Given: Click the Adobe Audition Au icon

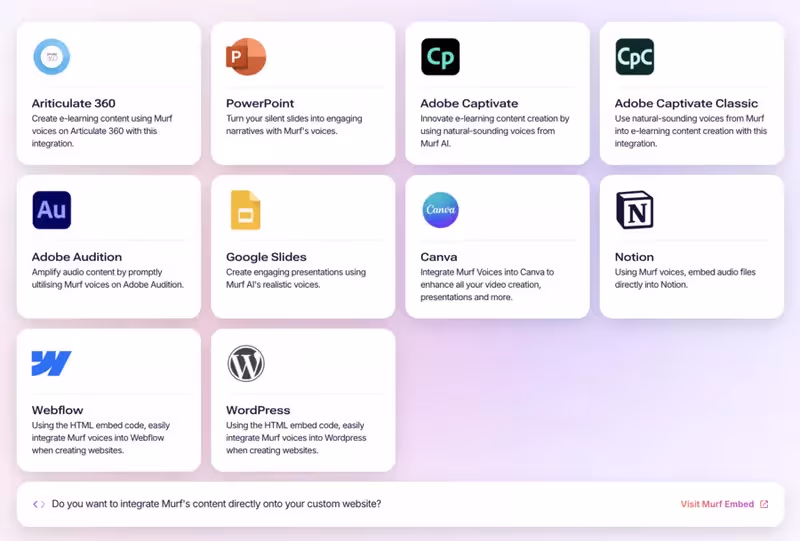Looking at the screenshot, I should pyautogui.click(x=52, y=210).
